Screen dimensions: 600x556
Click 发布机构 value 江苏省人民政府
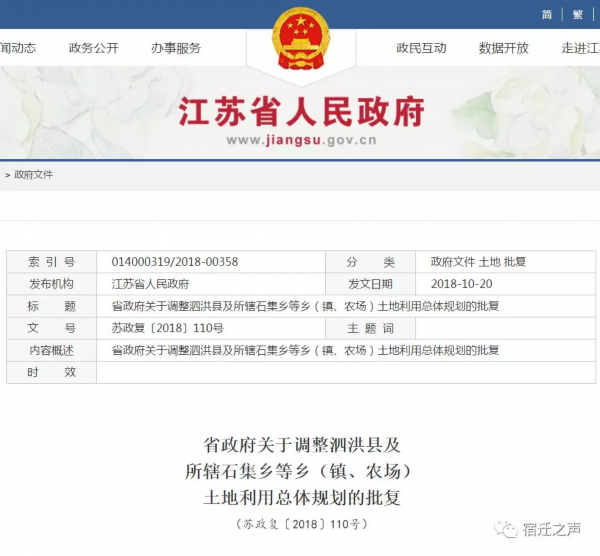(x=150, y=284)
